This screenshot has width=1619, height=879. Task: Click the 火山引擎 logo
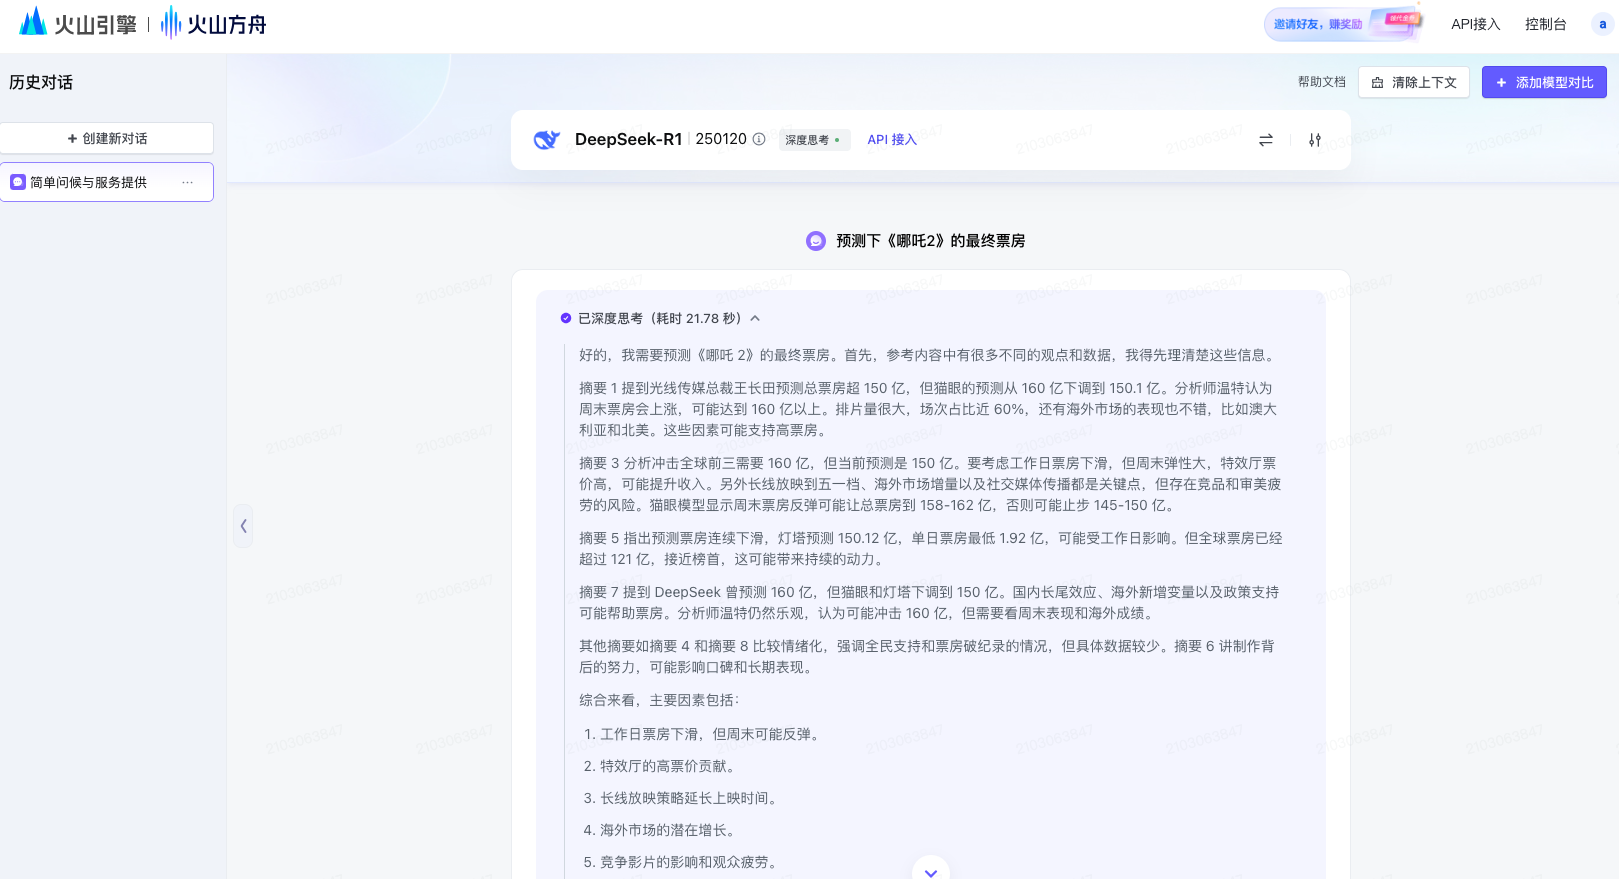pos(78,23)
